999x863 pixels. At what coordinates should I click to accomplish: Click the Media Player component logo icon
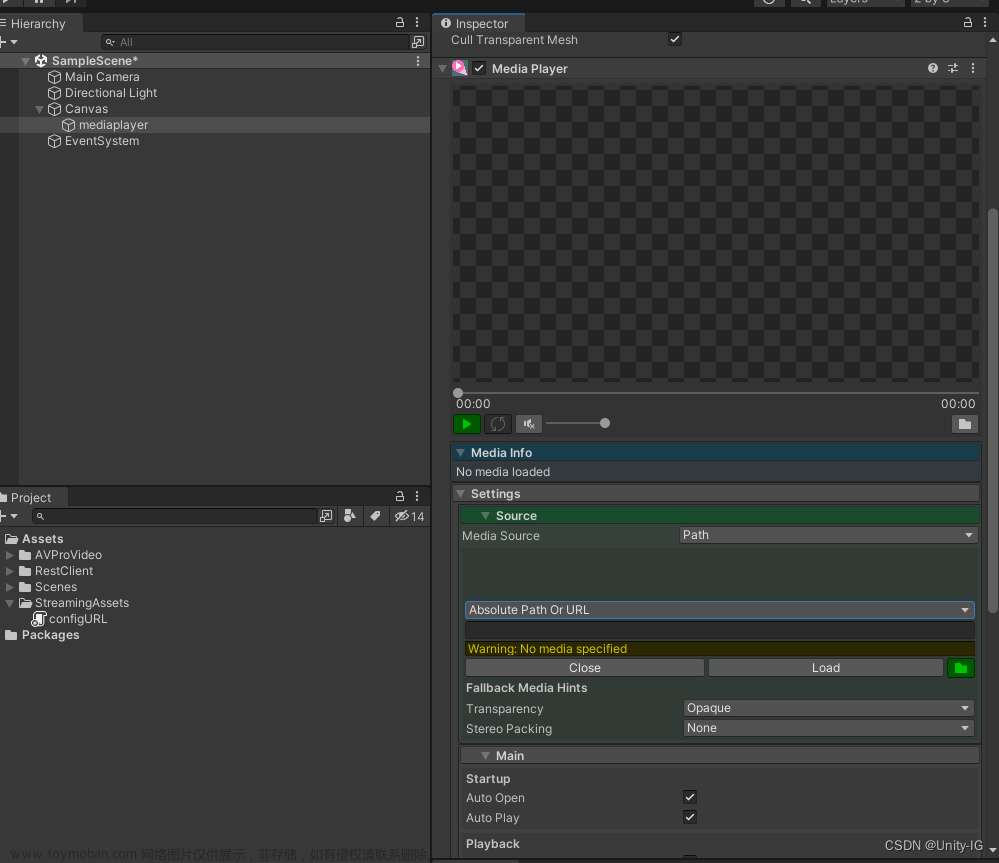coord(459,68)
